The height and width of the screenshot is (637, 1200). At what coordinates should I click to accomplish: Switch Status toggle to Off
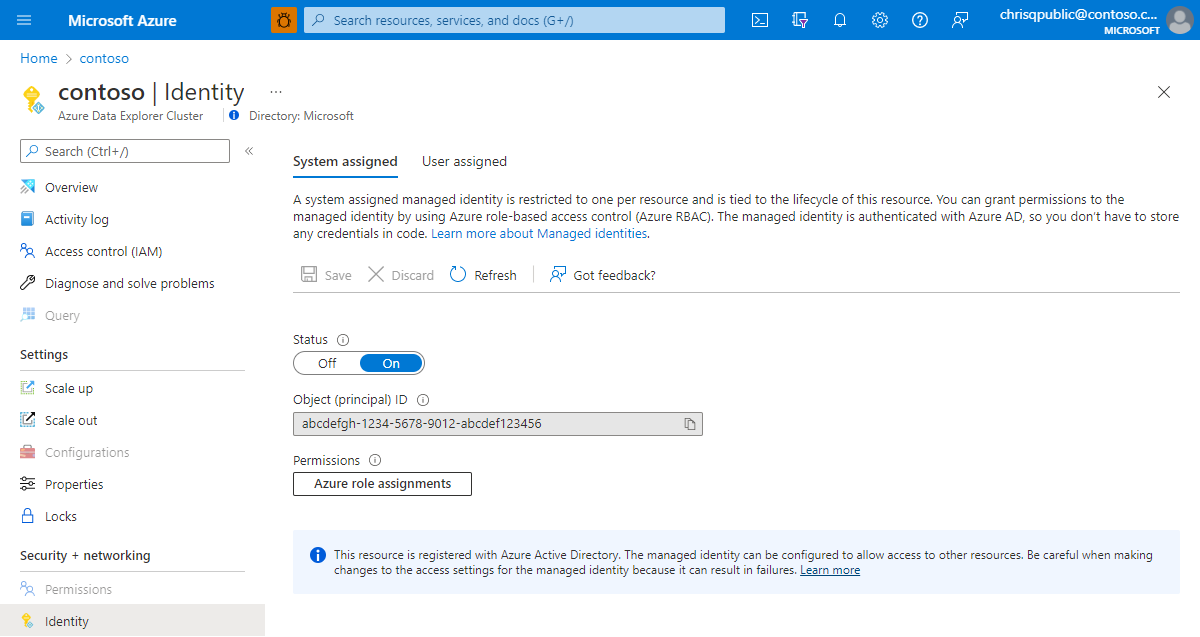327,363
